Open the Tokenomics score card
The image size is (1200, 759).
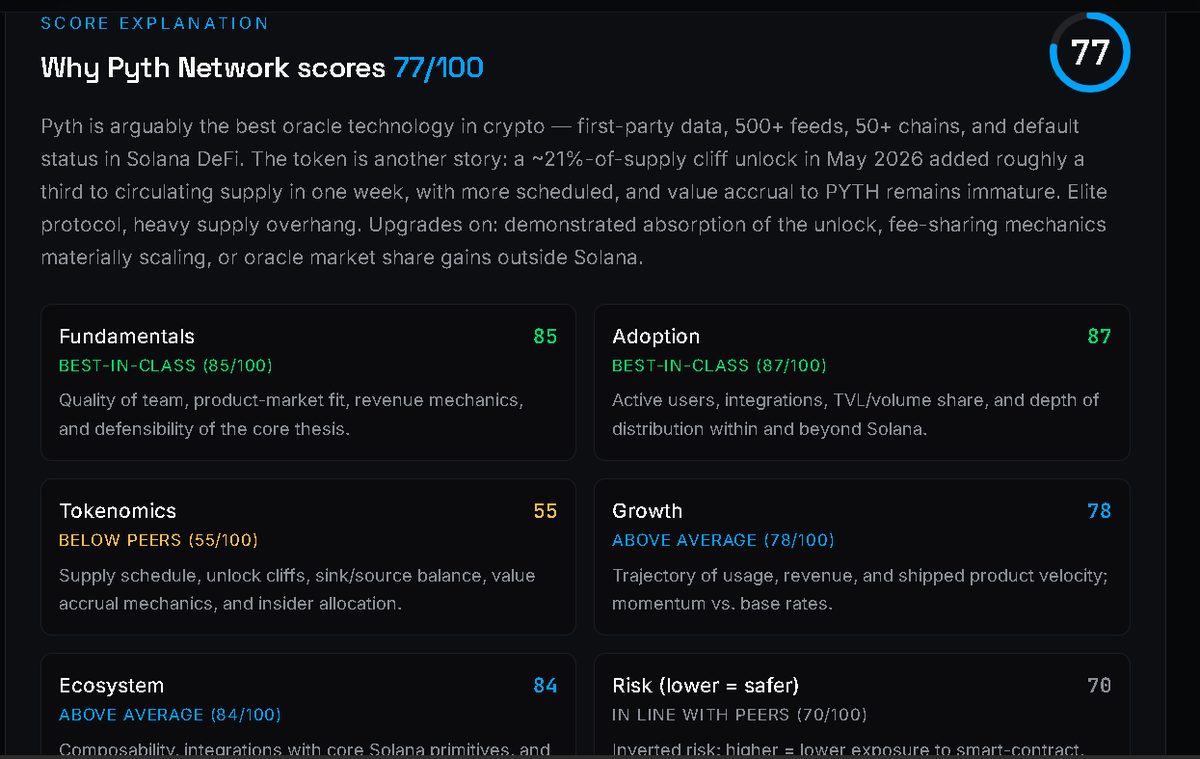308,556
